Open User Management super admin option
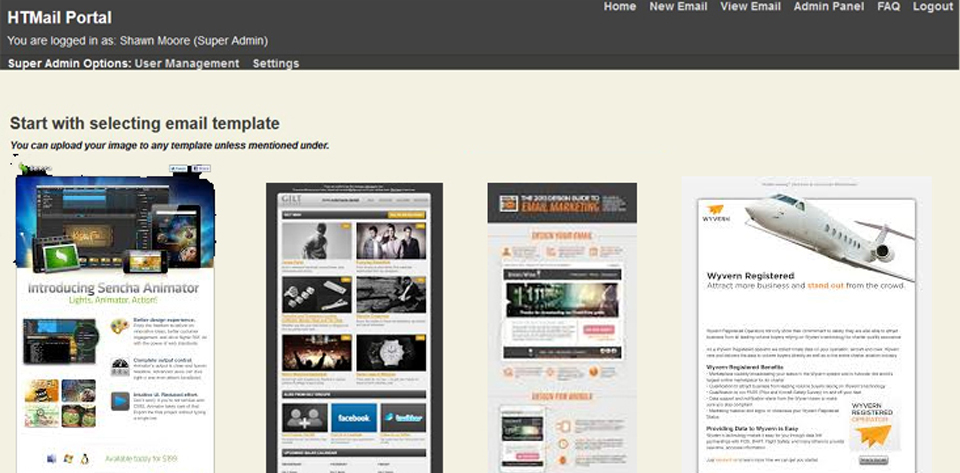This screenshot has height=473, width=960. tap(187, 63)
